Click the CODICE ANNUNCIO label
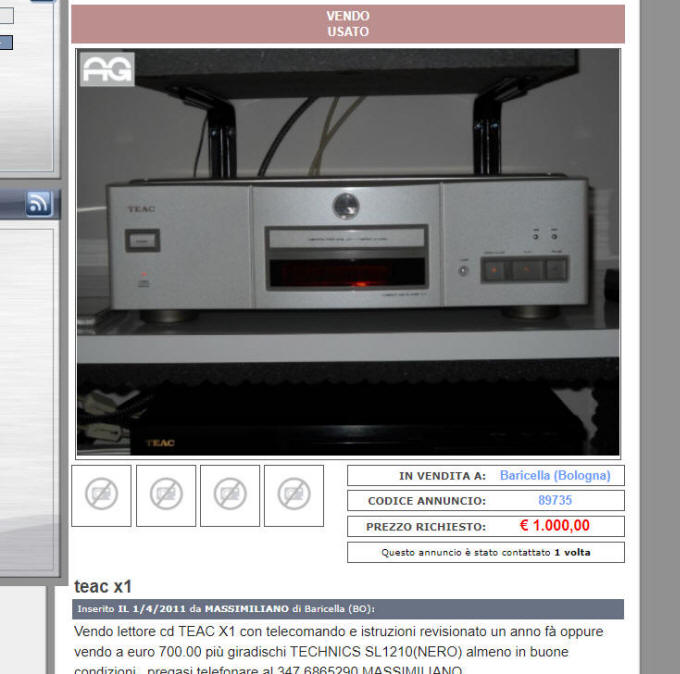 click(x=427, y=501)
